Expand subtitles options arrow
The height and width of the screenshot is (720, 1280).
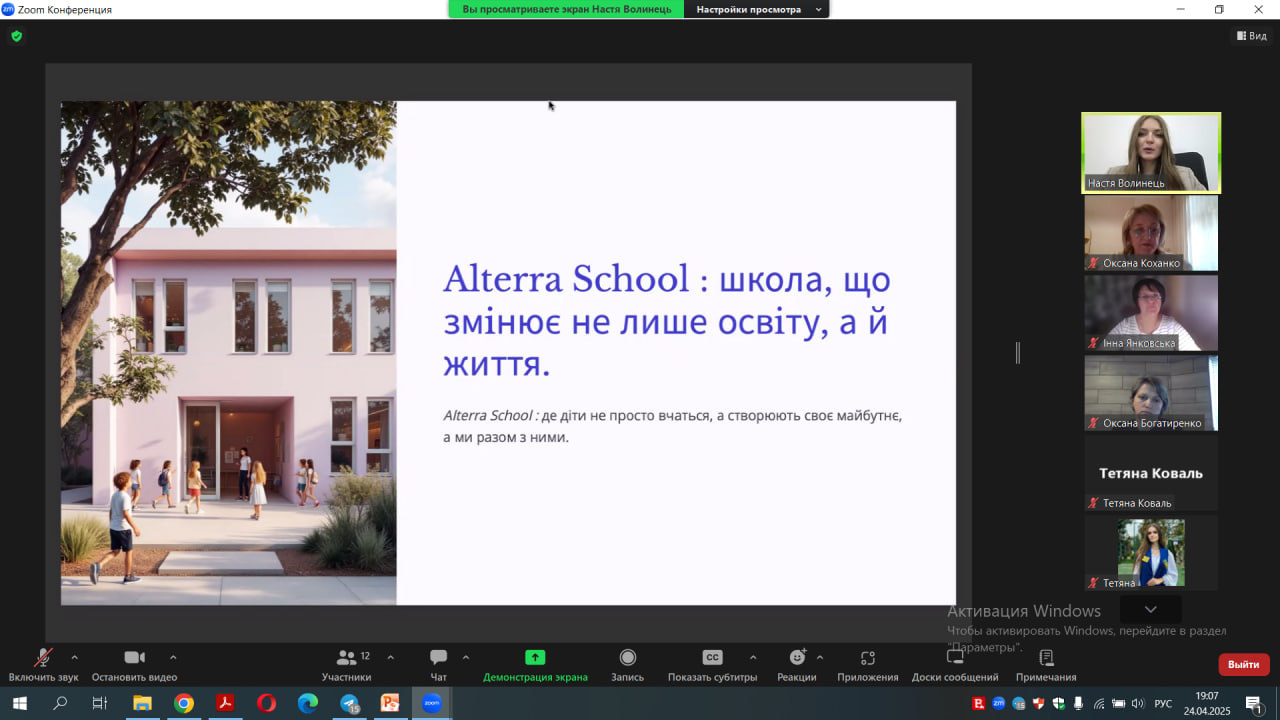click(753, 657)
